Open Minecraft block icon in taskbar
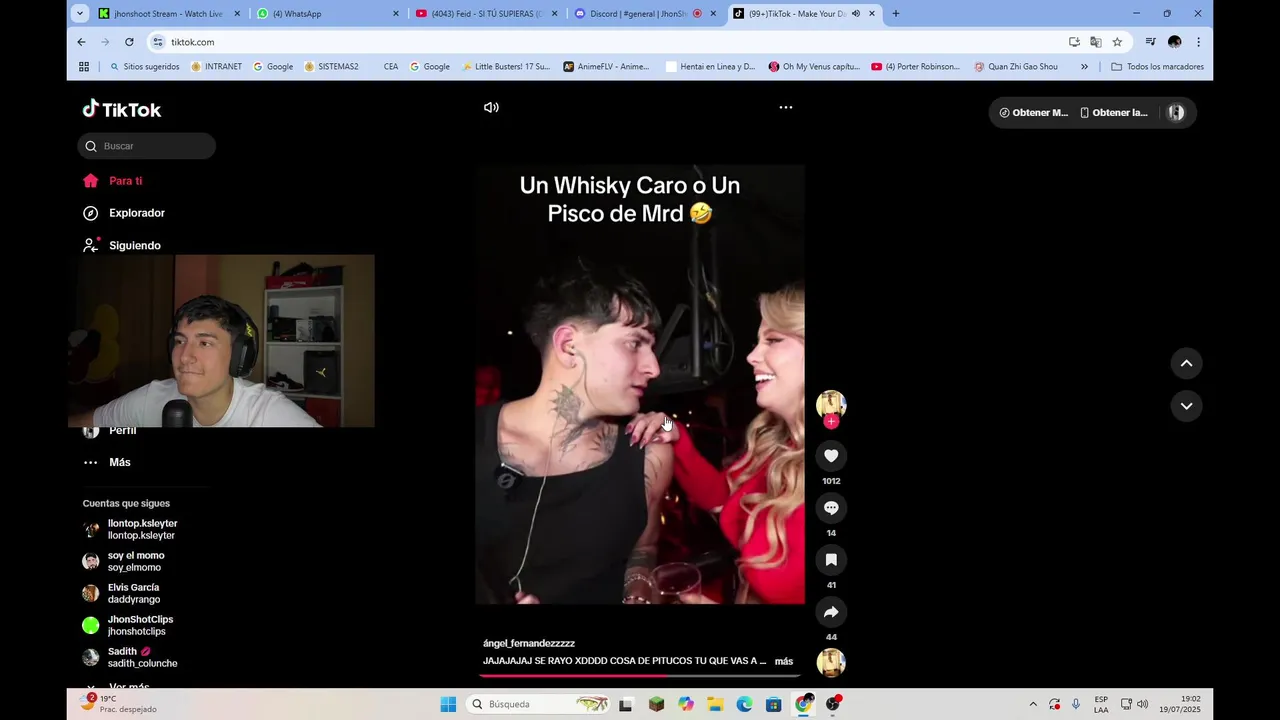The height and width of the screenshot is (720, 1280). [656, 704]
